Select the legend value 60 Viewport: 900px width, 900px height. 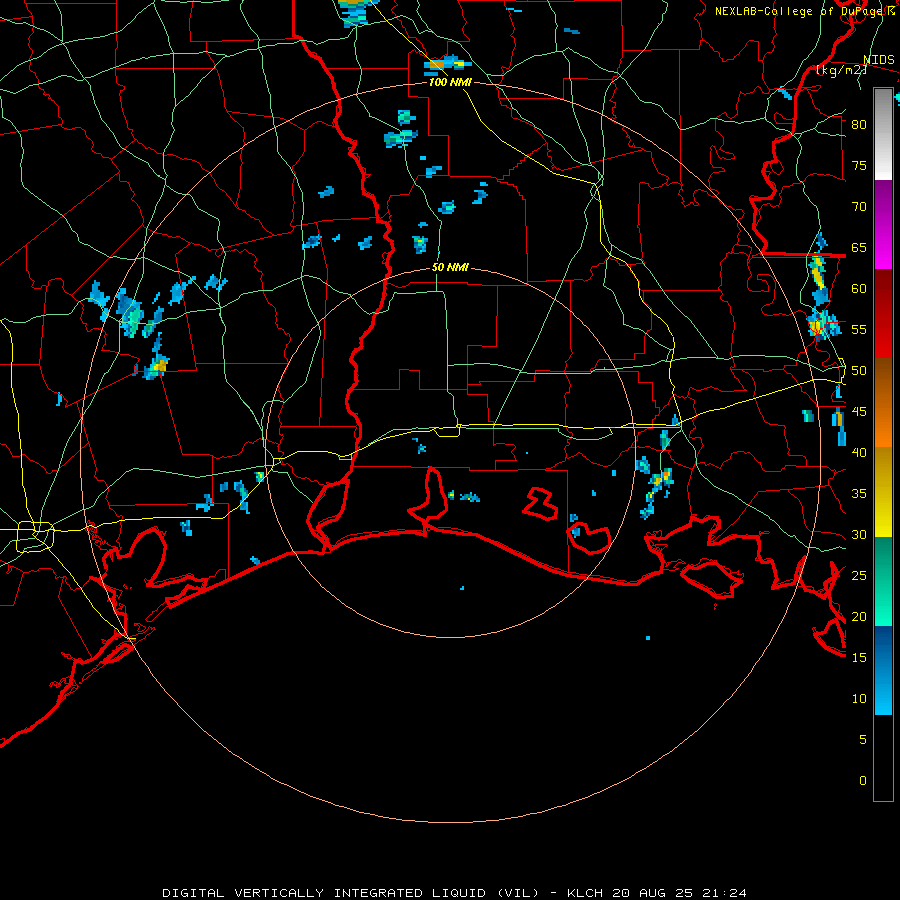click(859, 289)
